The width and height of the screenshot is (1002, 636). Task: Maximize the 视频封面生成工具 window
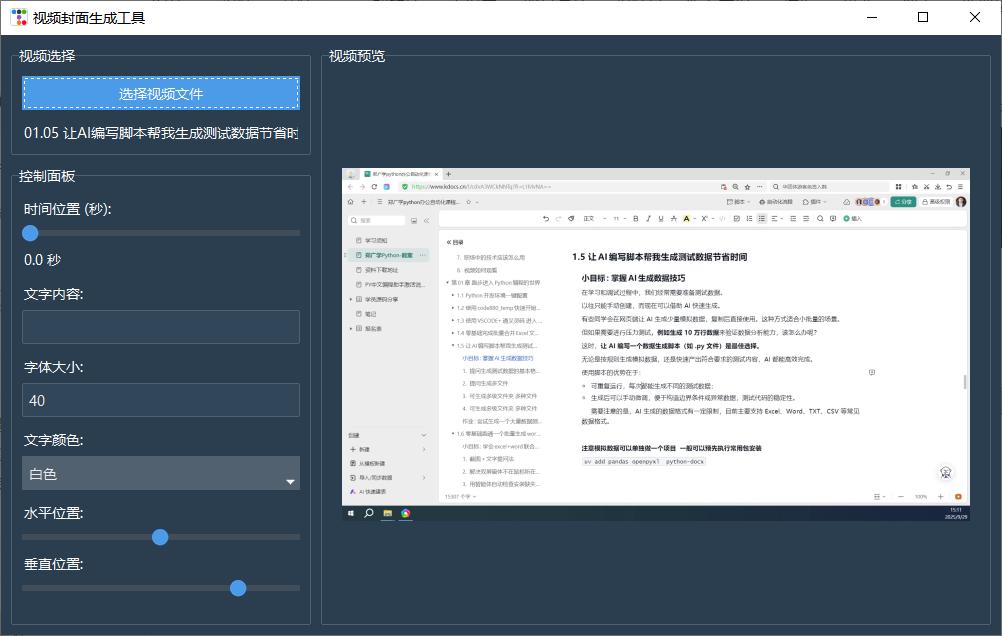tap(923, 17)
